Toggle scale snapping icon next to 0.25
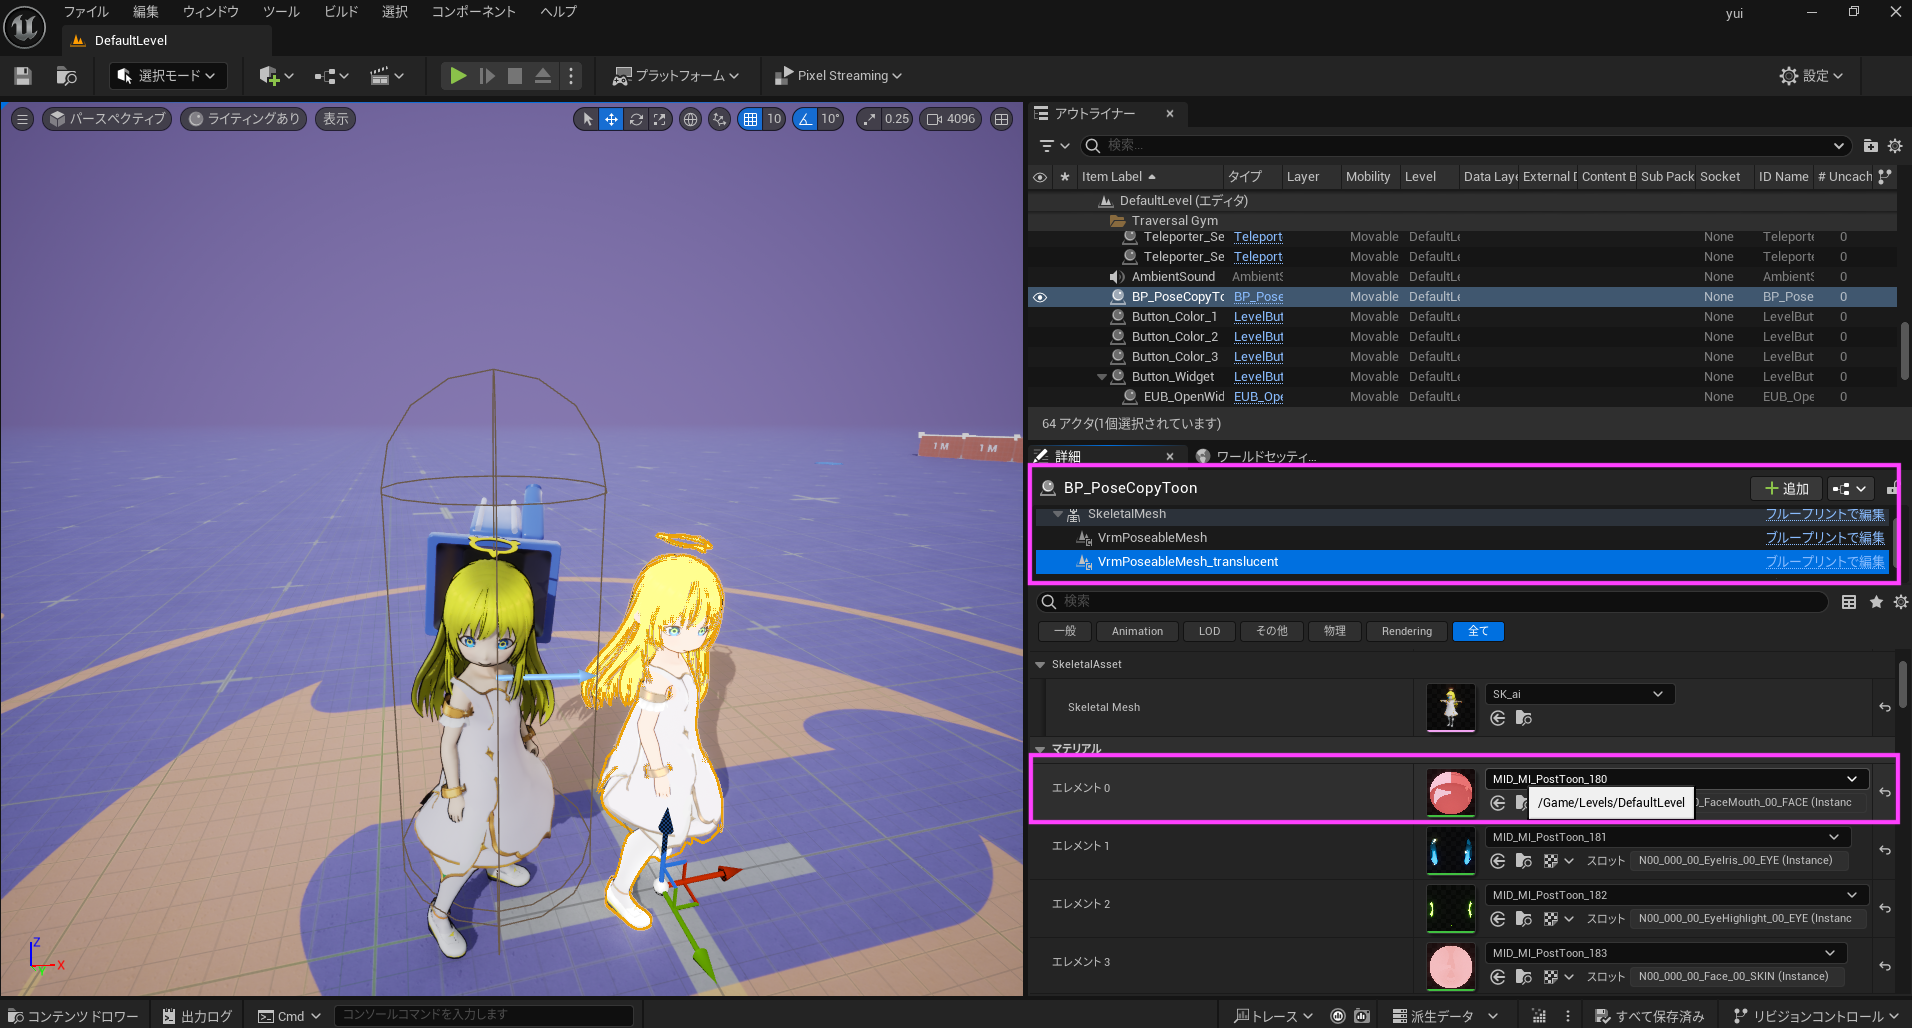The width and height of the screenshot is (1912, 1028). click(x=869, y=119)
